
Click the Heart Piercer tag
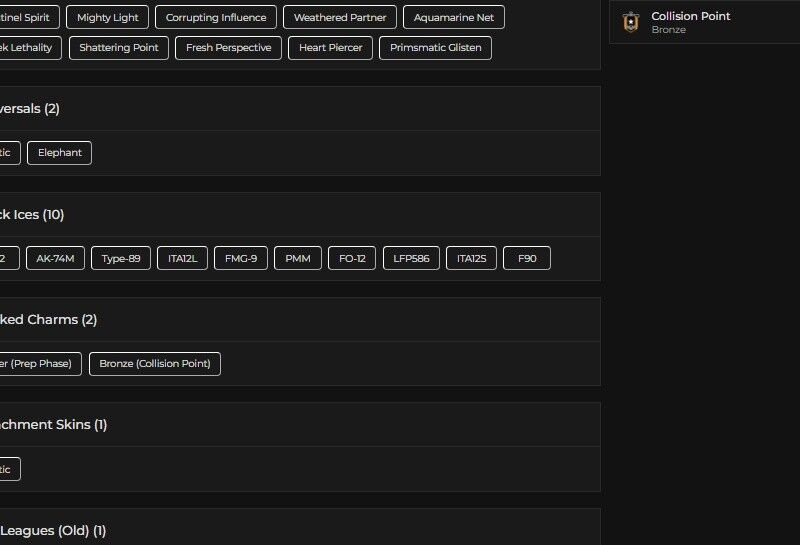click(x=331, y=47)
